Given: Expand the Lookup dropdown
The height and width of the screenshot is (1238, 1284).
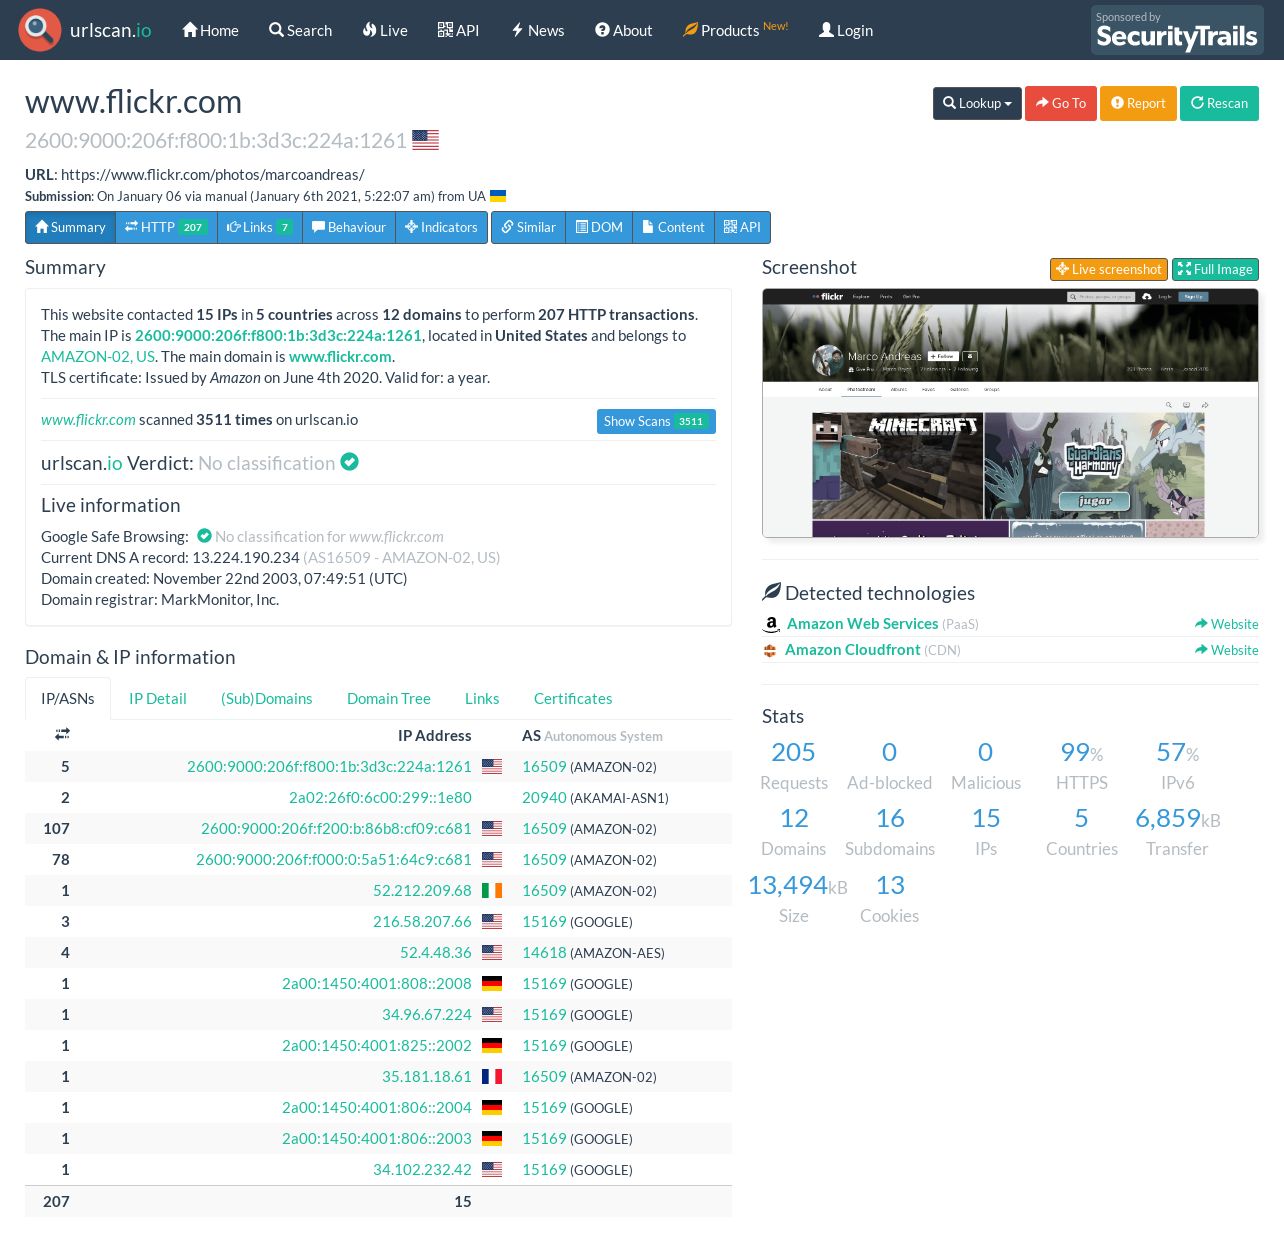Looking at the screenshot, I should click(977, 103).
